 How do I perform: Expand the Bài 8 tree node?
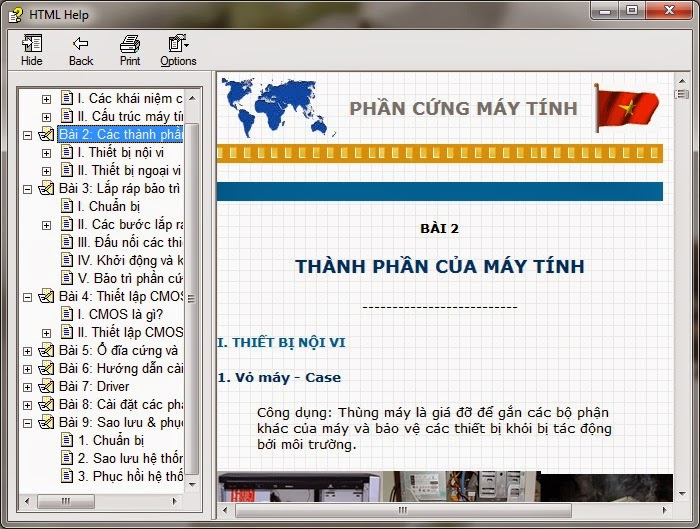click(27, 404)
